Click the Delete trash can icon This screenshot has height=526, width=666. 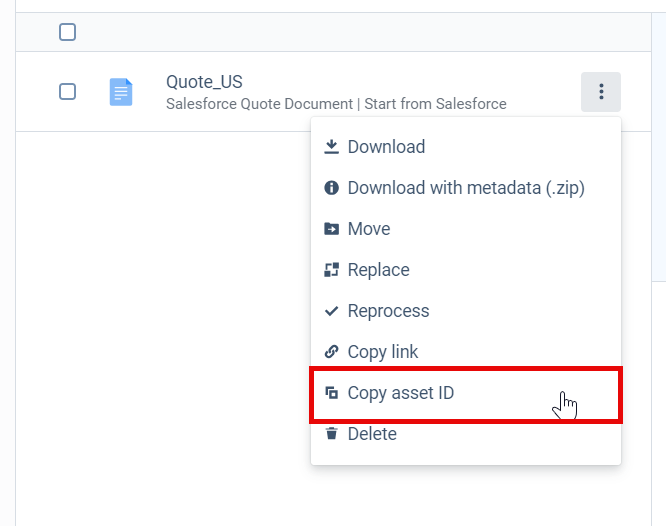tap(331, 434)
